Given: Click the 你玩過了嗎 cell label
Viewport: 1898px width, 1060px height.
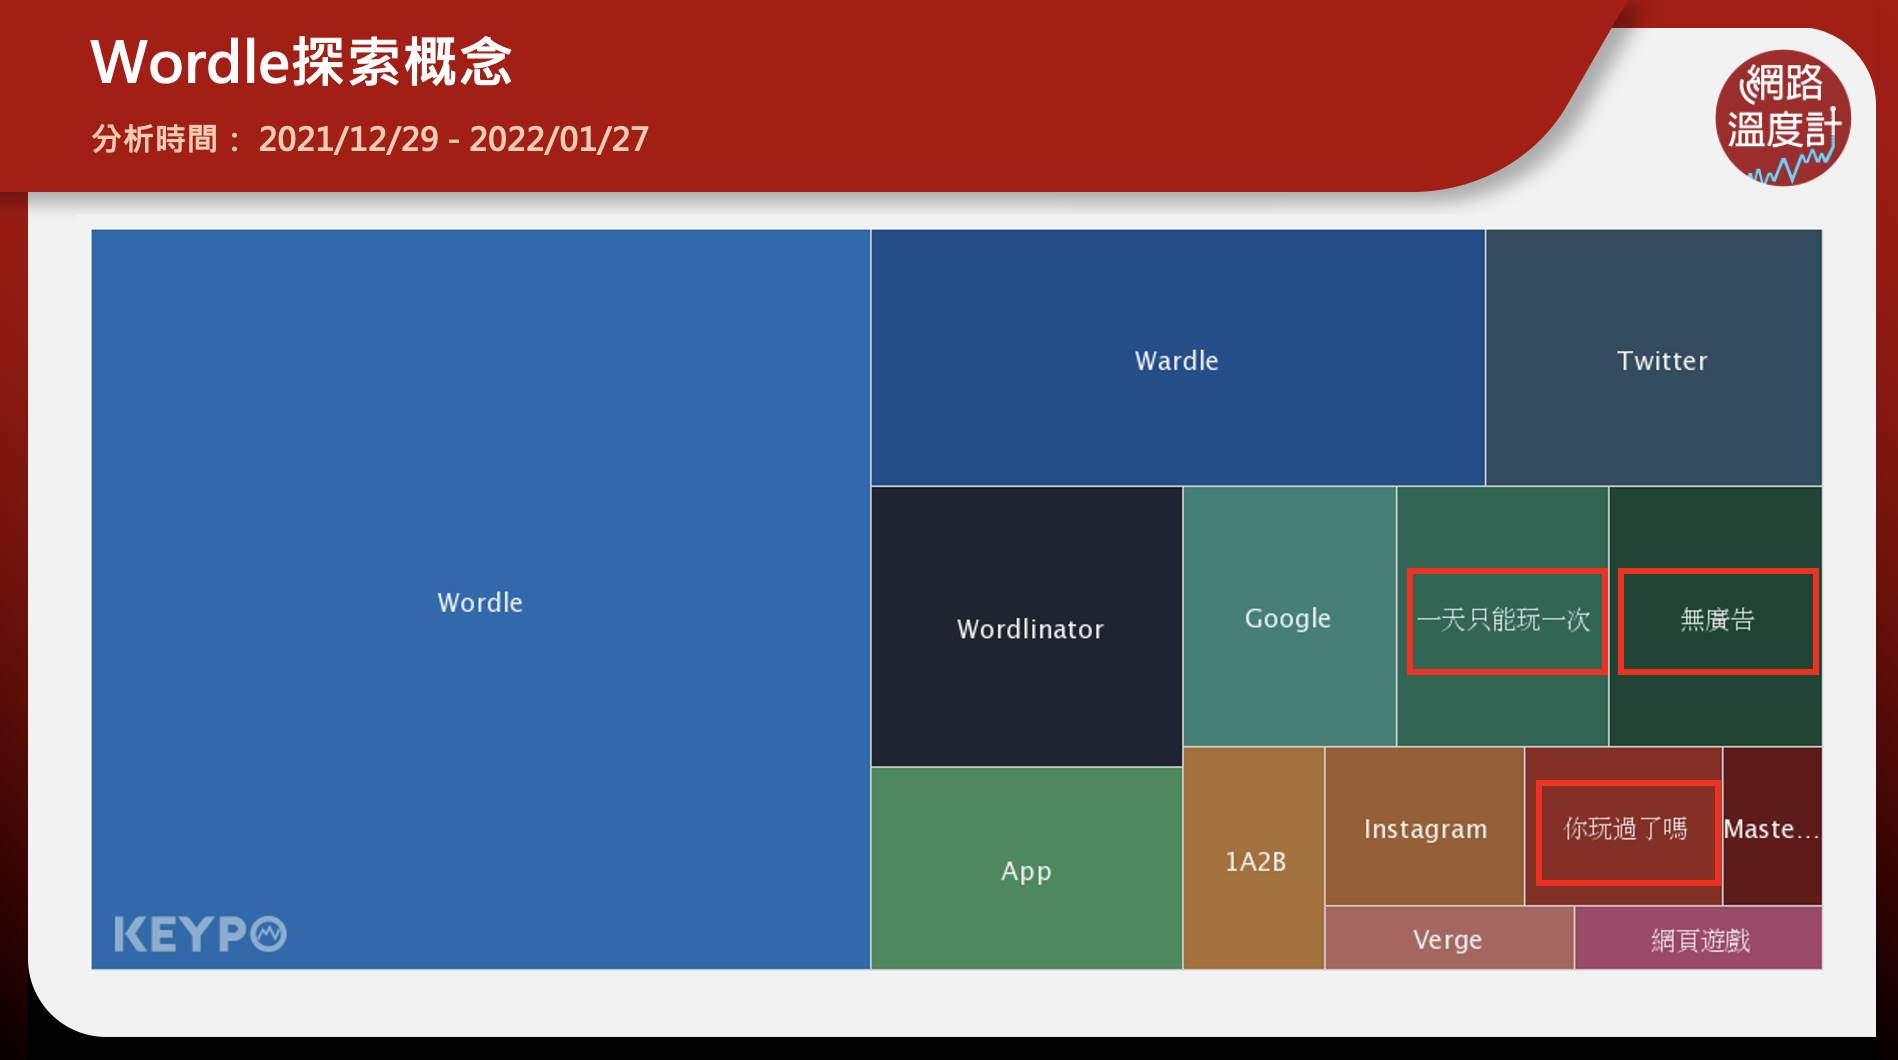Looking at the screenshot, I should point(1626,829).
